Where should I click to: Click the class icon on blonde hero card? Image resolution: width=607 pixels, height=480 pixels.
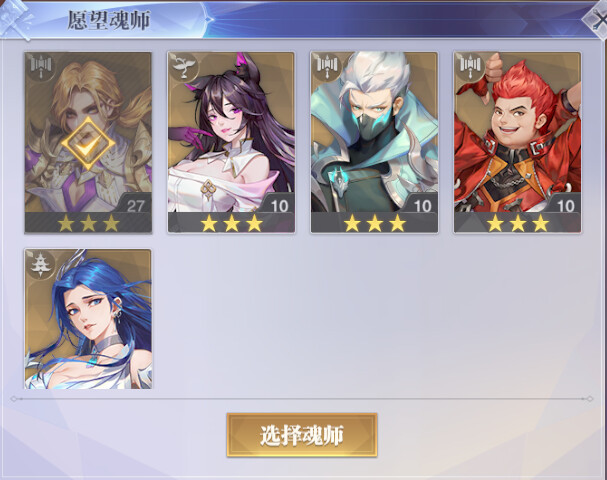[41, 67]
